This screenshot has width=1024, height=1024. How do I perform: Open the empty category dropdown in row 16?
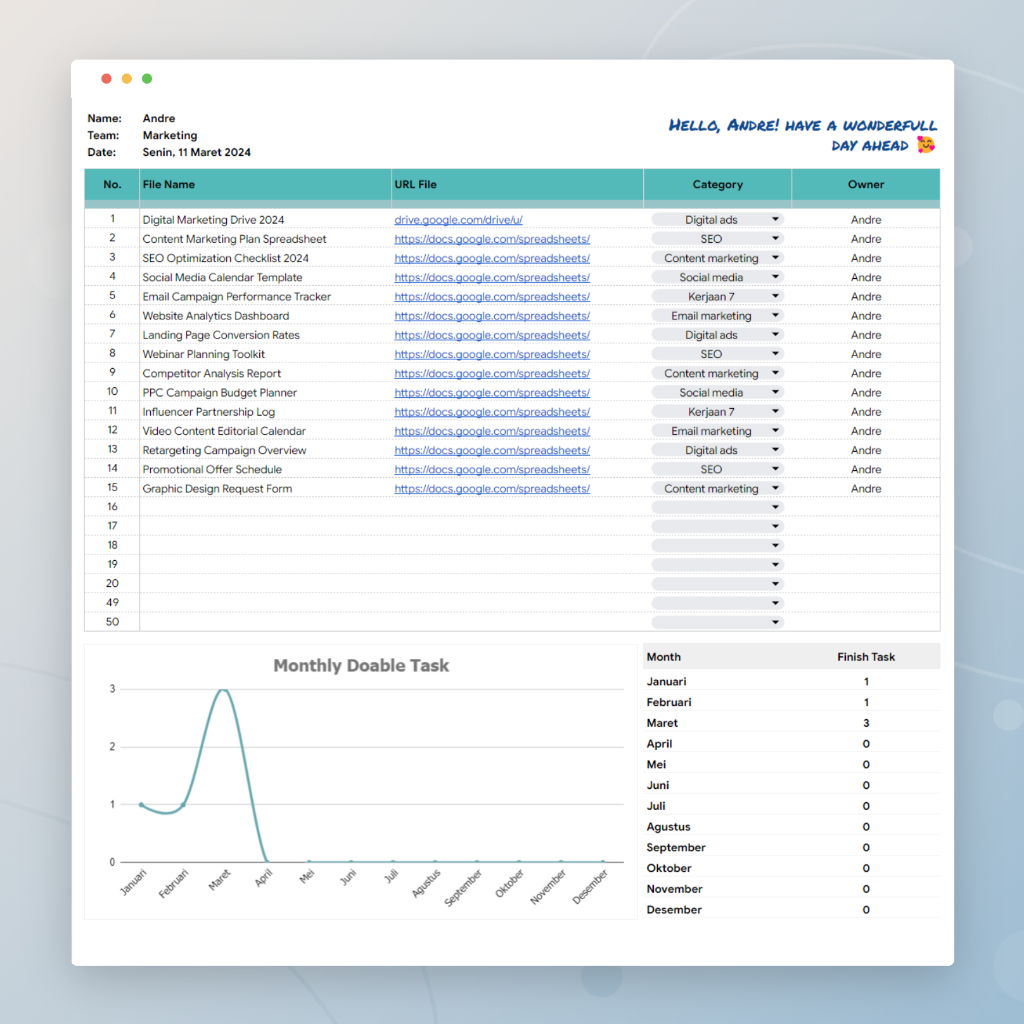pyautogui.click(x=775, y=507)
